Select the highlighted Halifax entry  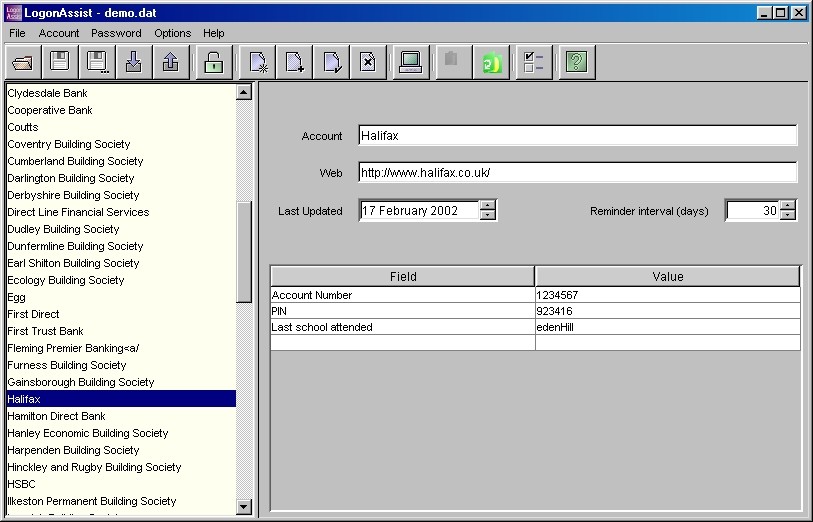click(x=121, y=399)
